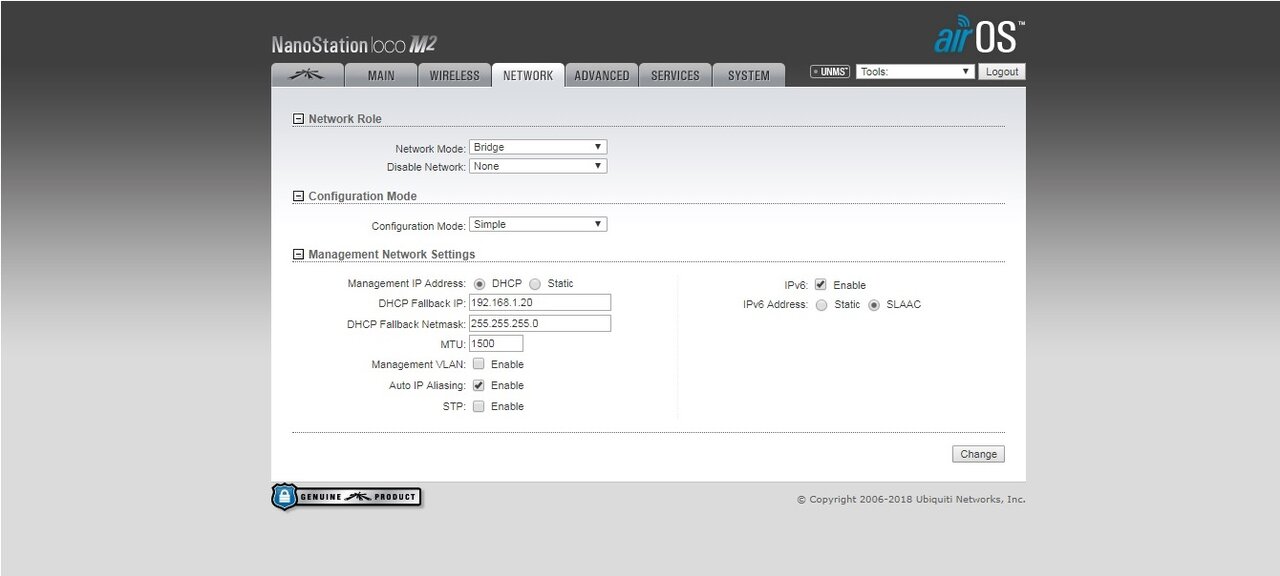Open the Network Mode dropdown

tap(538, 147)
